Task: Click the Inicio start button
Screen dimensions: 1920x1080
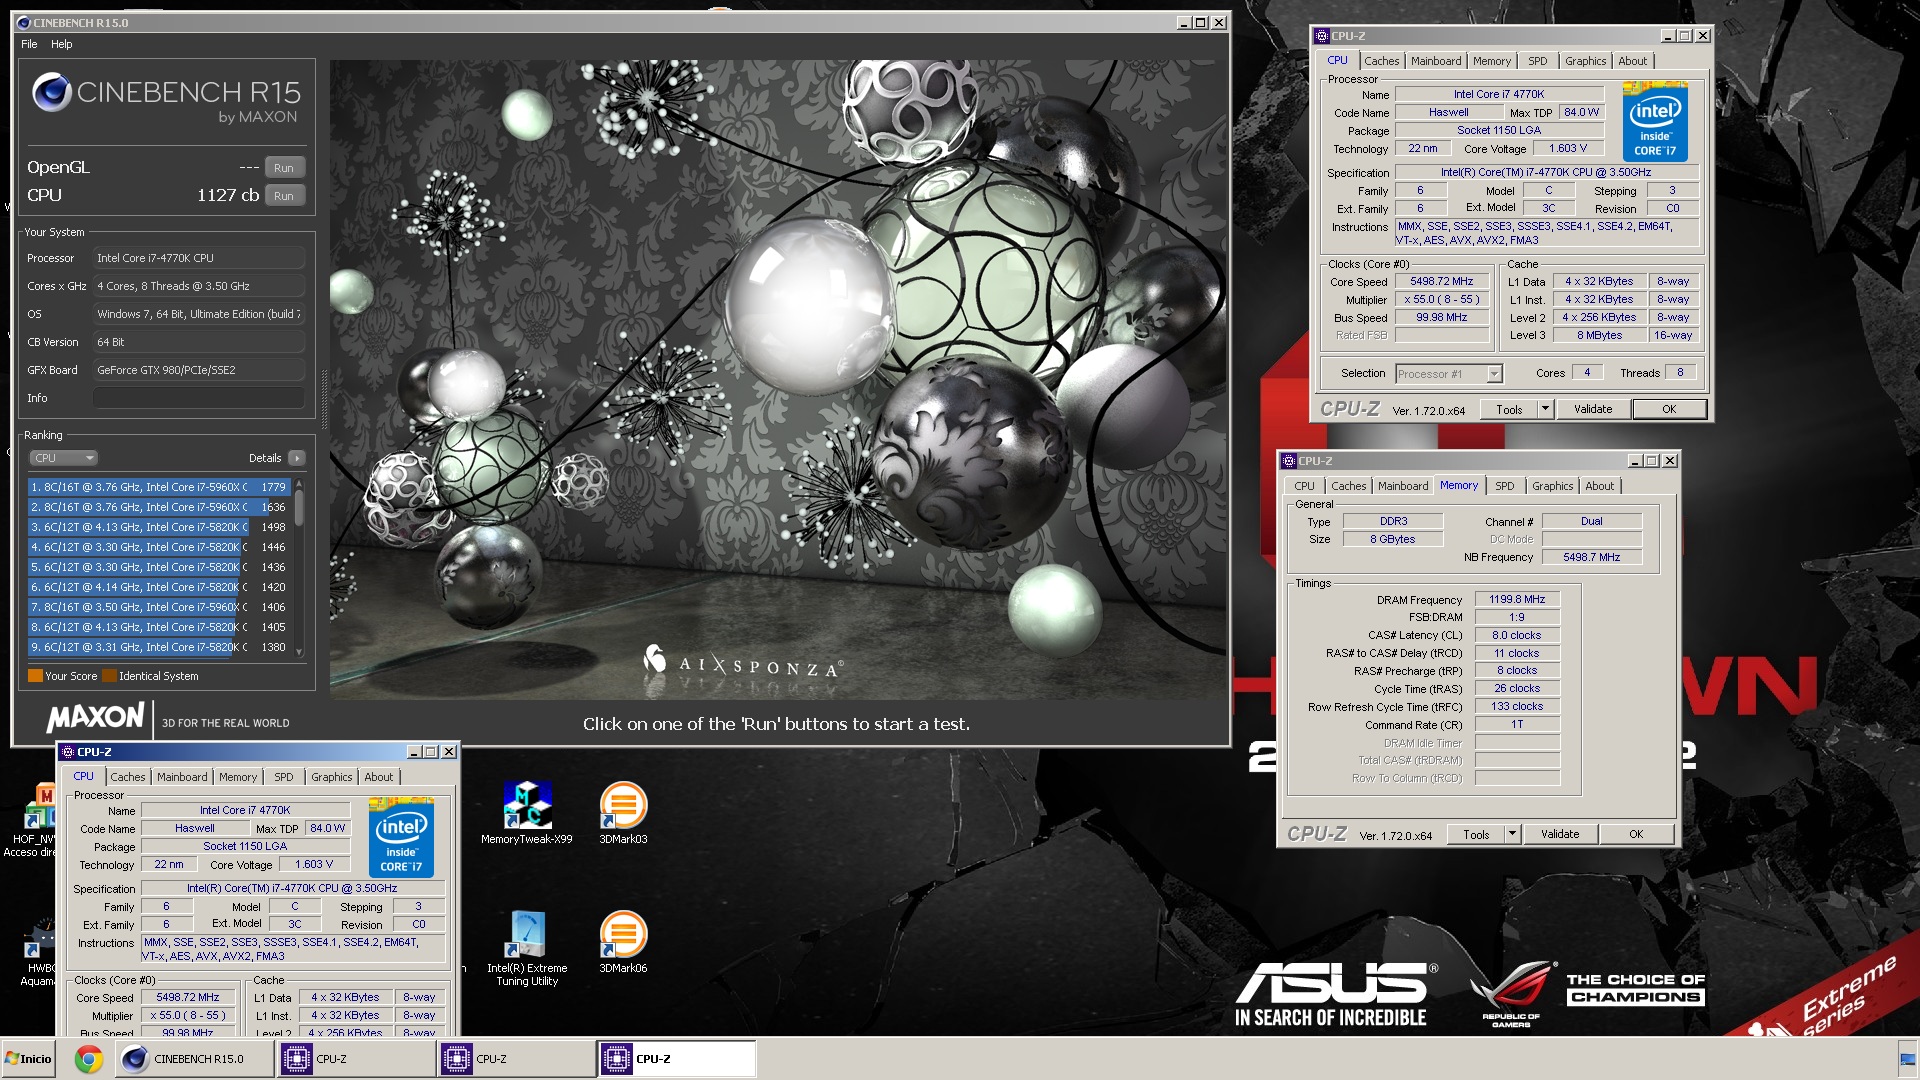Action: (x=28, y=1059)
